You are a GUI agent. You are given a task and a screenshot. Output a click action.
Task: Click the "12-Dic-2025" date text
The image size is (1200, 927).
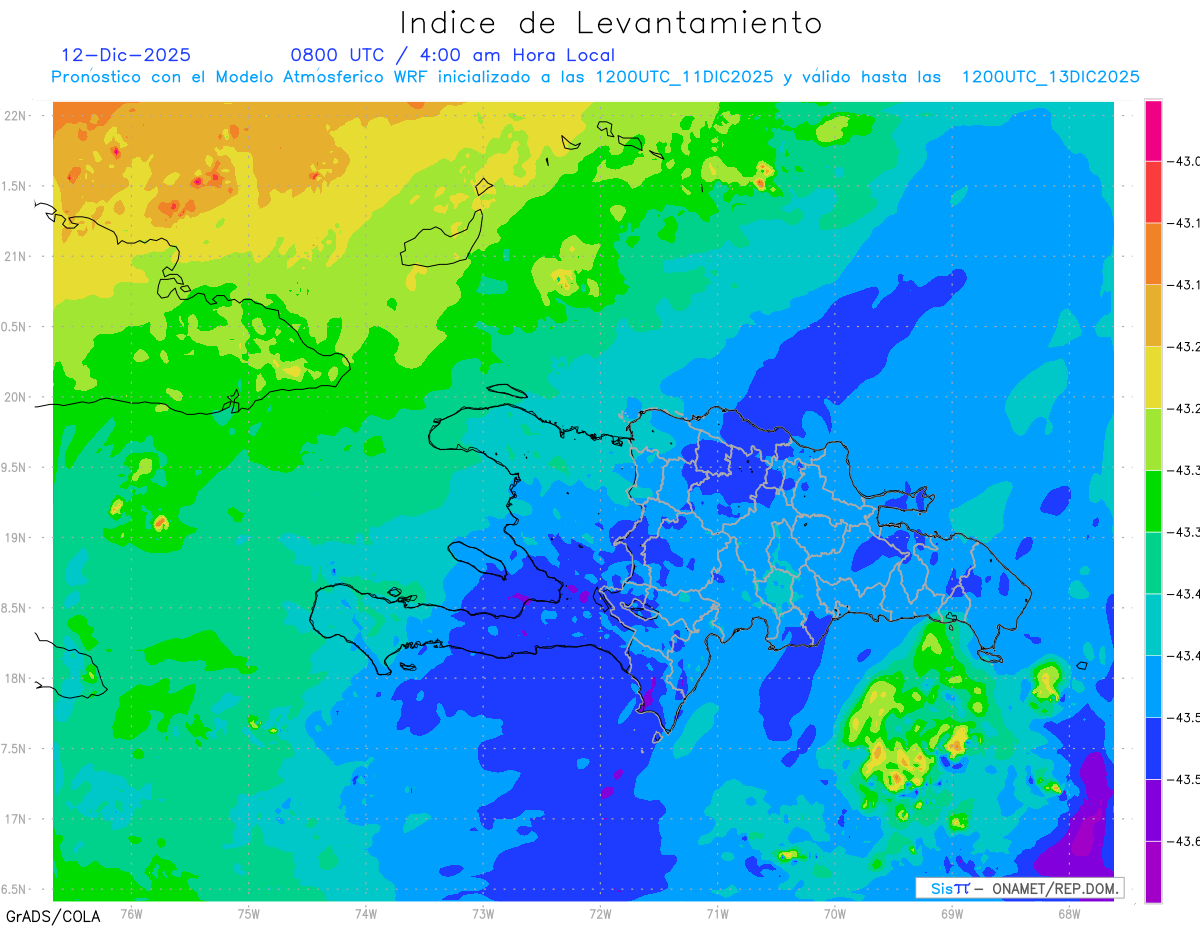click(x=126, y=55)
